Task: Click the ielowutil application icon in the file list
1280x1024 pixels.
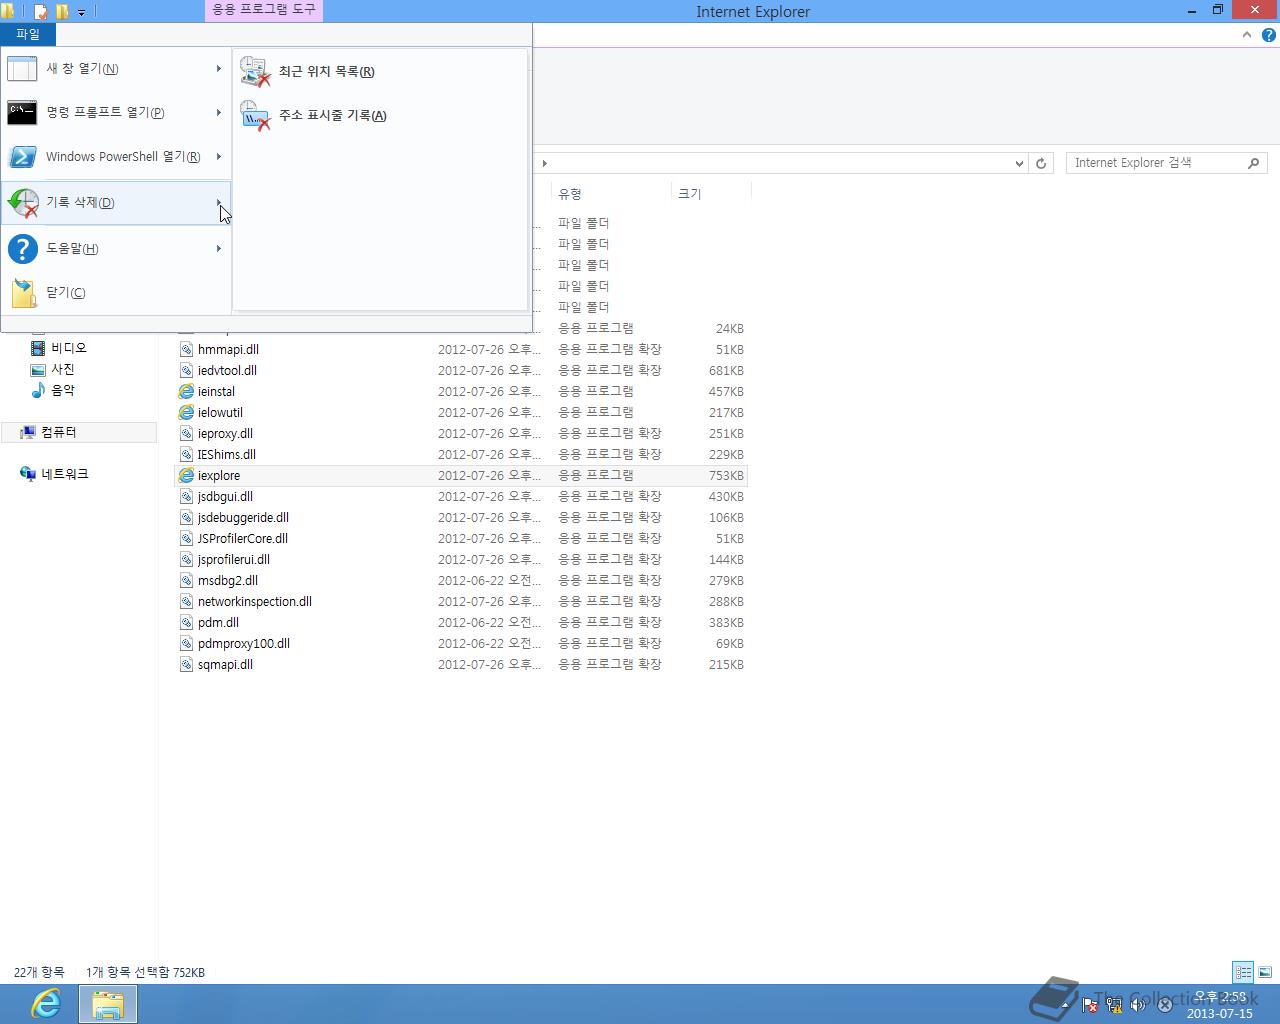Action: pyautogui.click(x=186, y=413)
